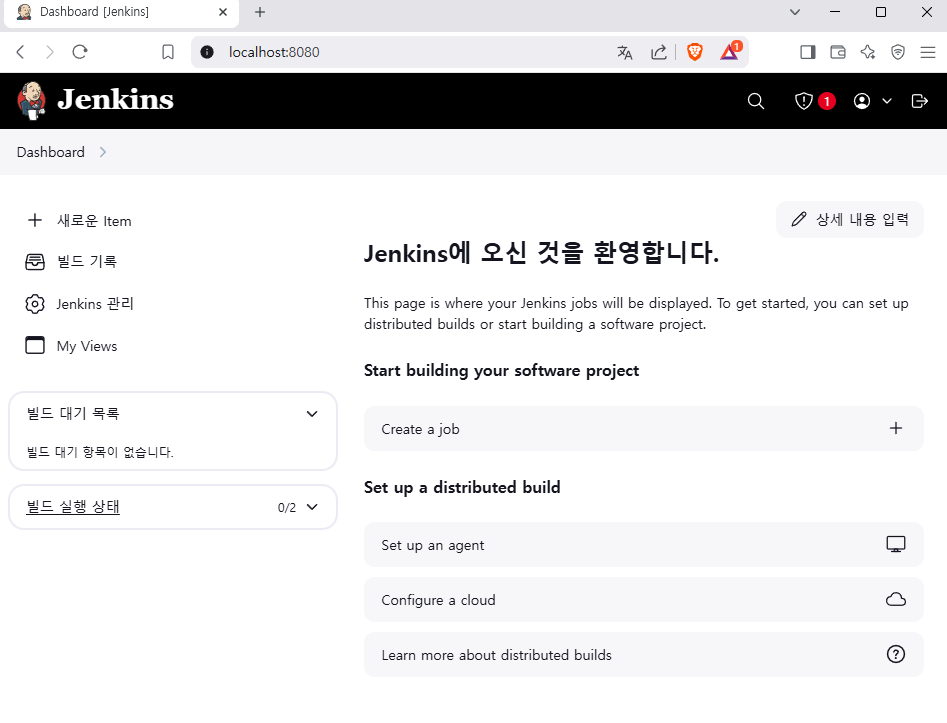Click the 상세 내용 입력 button

(x=849, y=219)
